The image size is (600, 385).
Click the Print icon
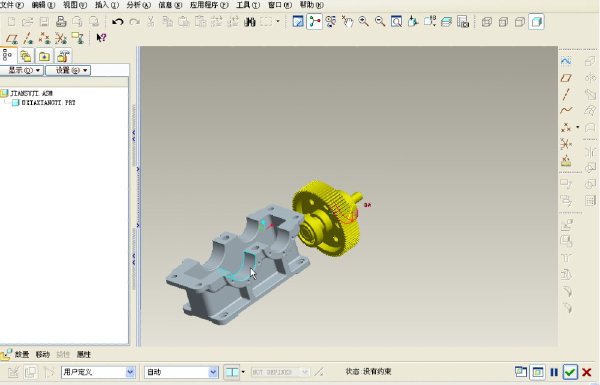tap(61, 21)
